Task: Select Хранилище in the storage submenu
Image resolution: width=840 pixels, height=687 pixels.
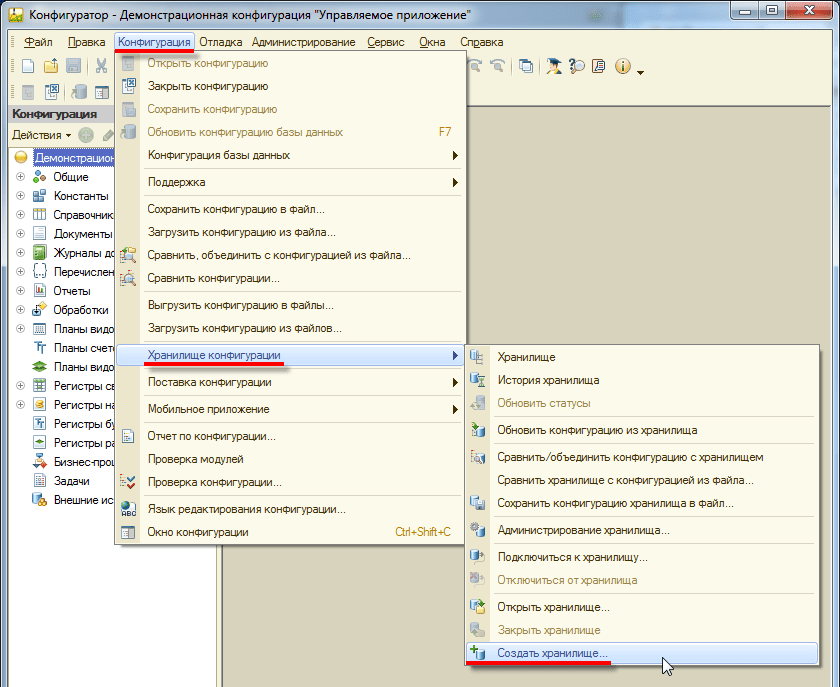Action: click(642, 357)
